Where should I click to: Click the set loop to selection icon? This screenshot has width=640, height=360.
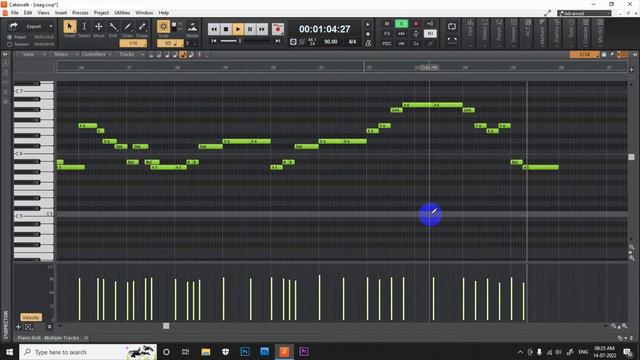(452, 40)
